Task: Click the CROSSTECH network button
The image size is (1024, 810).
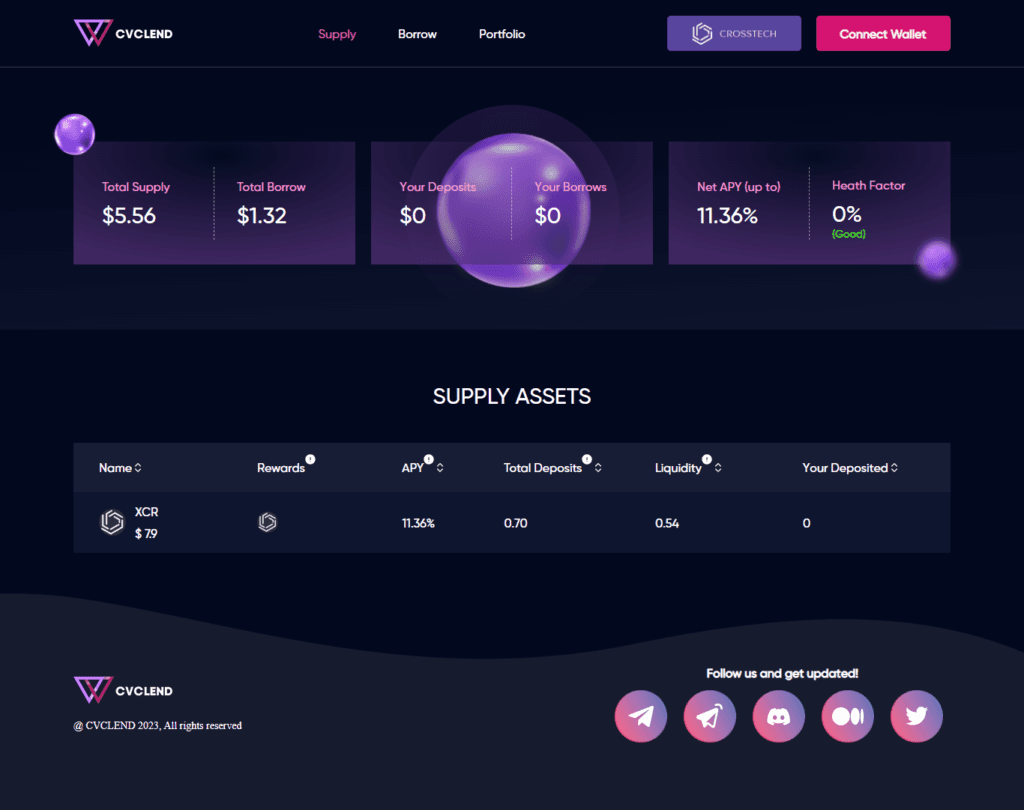Action: pos(734,33)
